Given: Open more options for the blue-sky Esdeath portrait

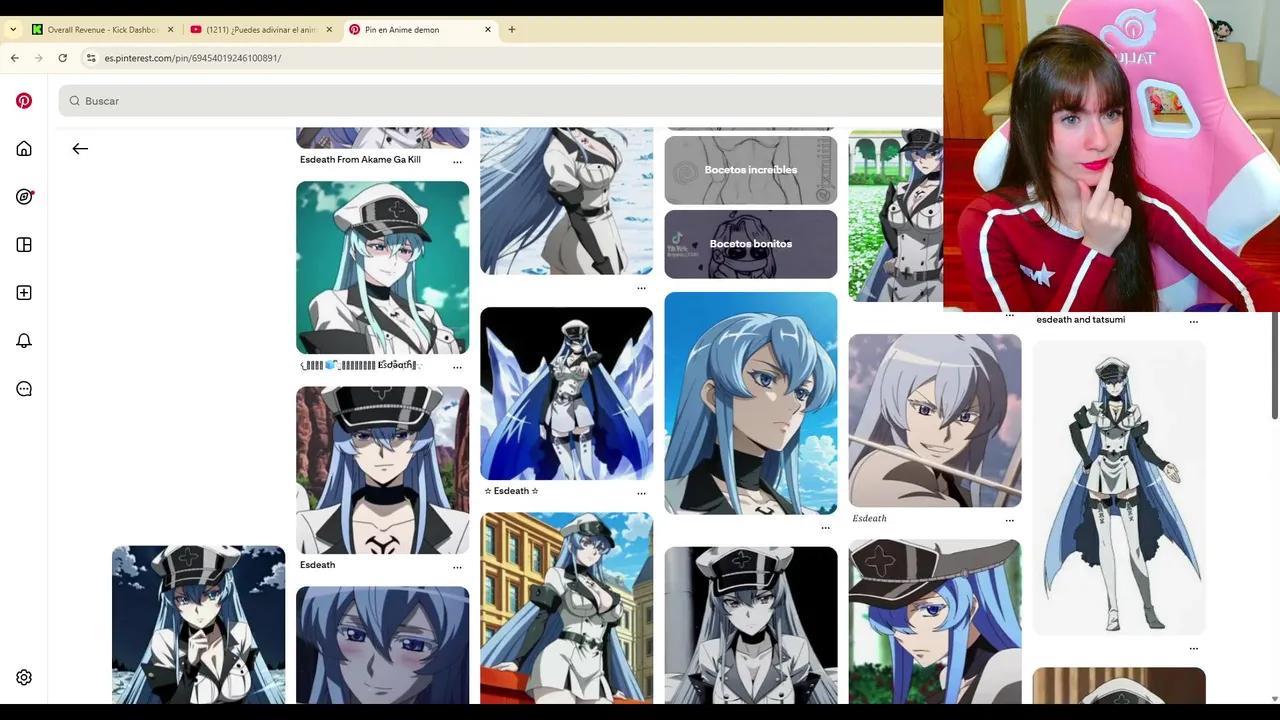Looking at the screenshot, I should tap(825, 527).
